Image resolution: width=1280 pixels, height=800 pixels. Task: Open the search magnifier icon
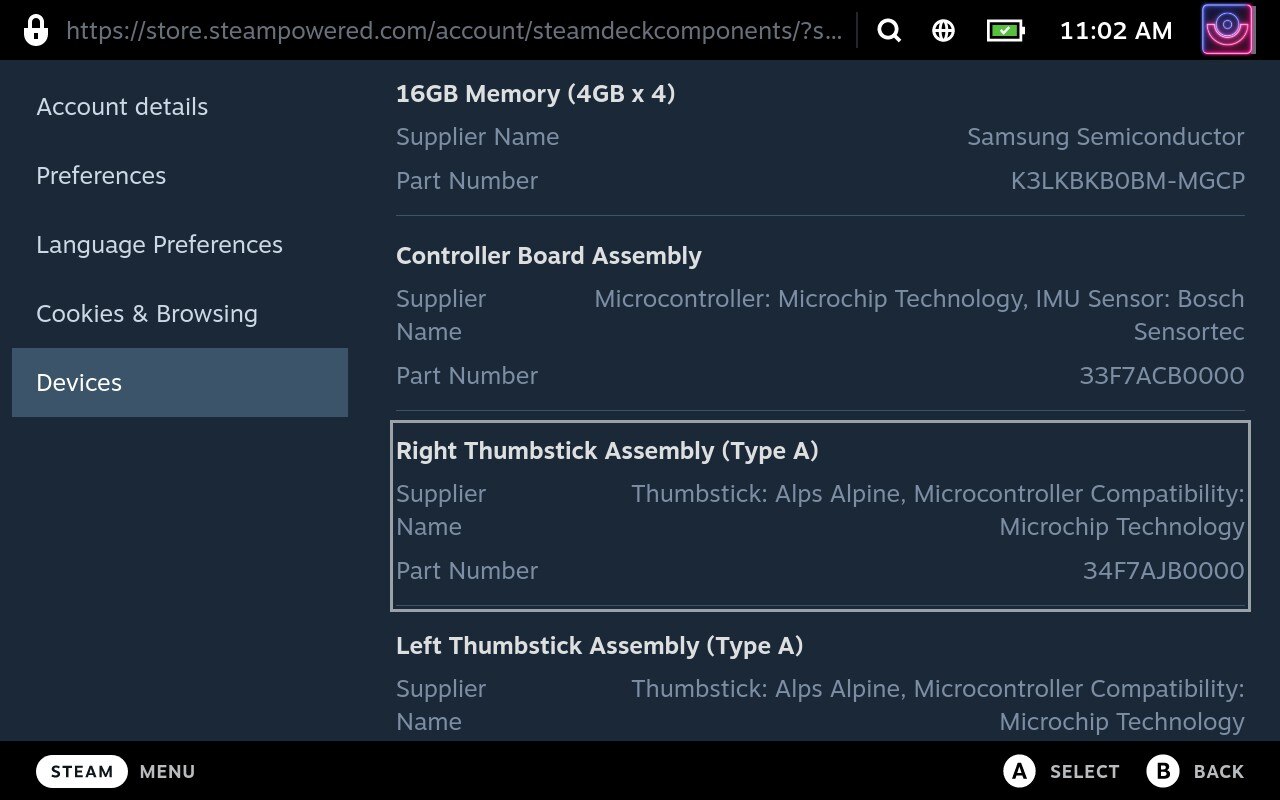(889, 30)
